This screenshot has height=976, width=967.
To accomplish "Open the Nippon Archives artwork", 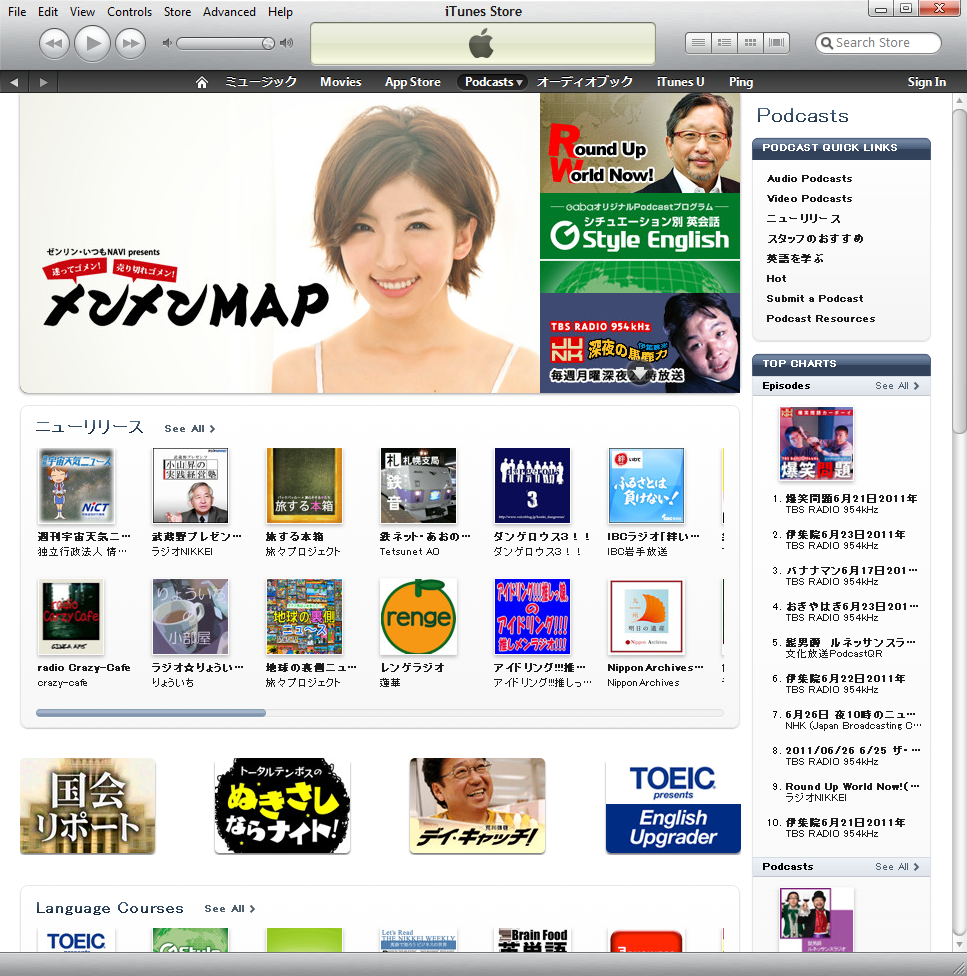I will point(647,617).
